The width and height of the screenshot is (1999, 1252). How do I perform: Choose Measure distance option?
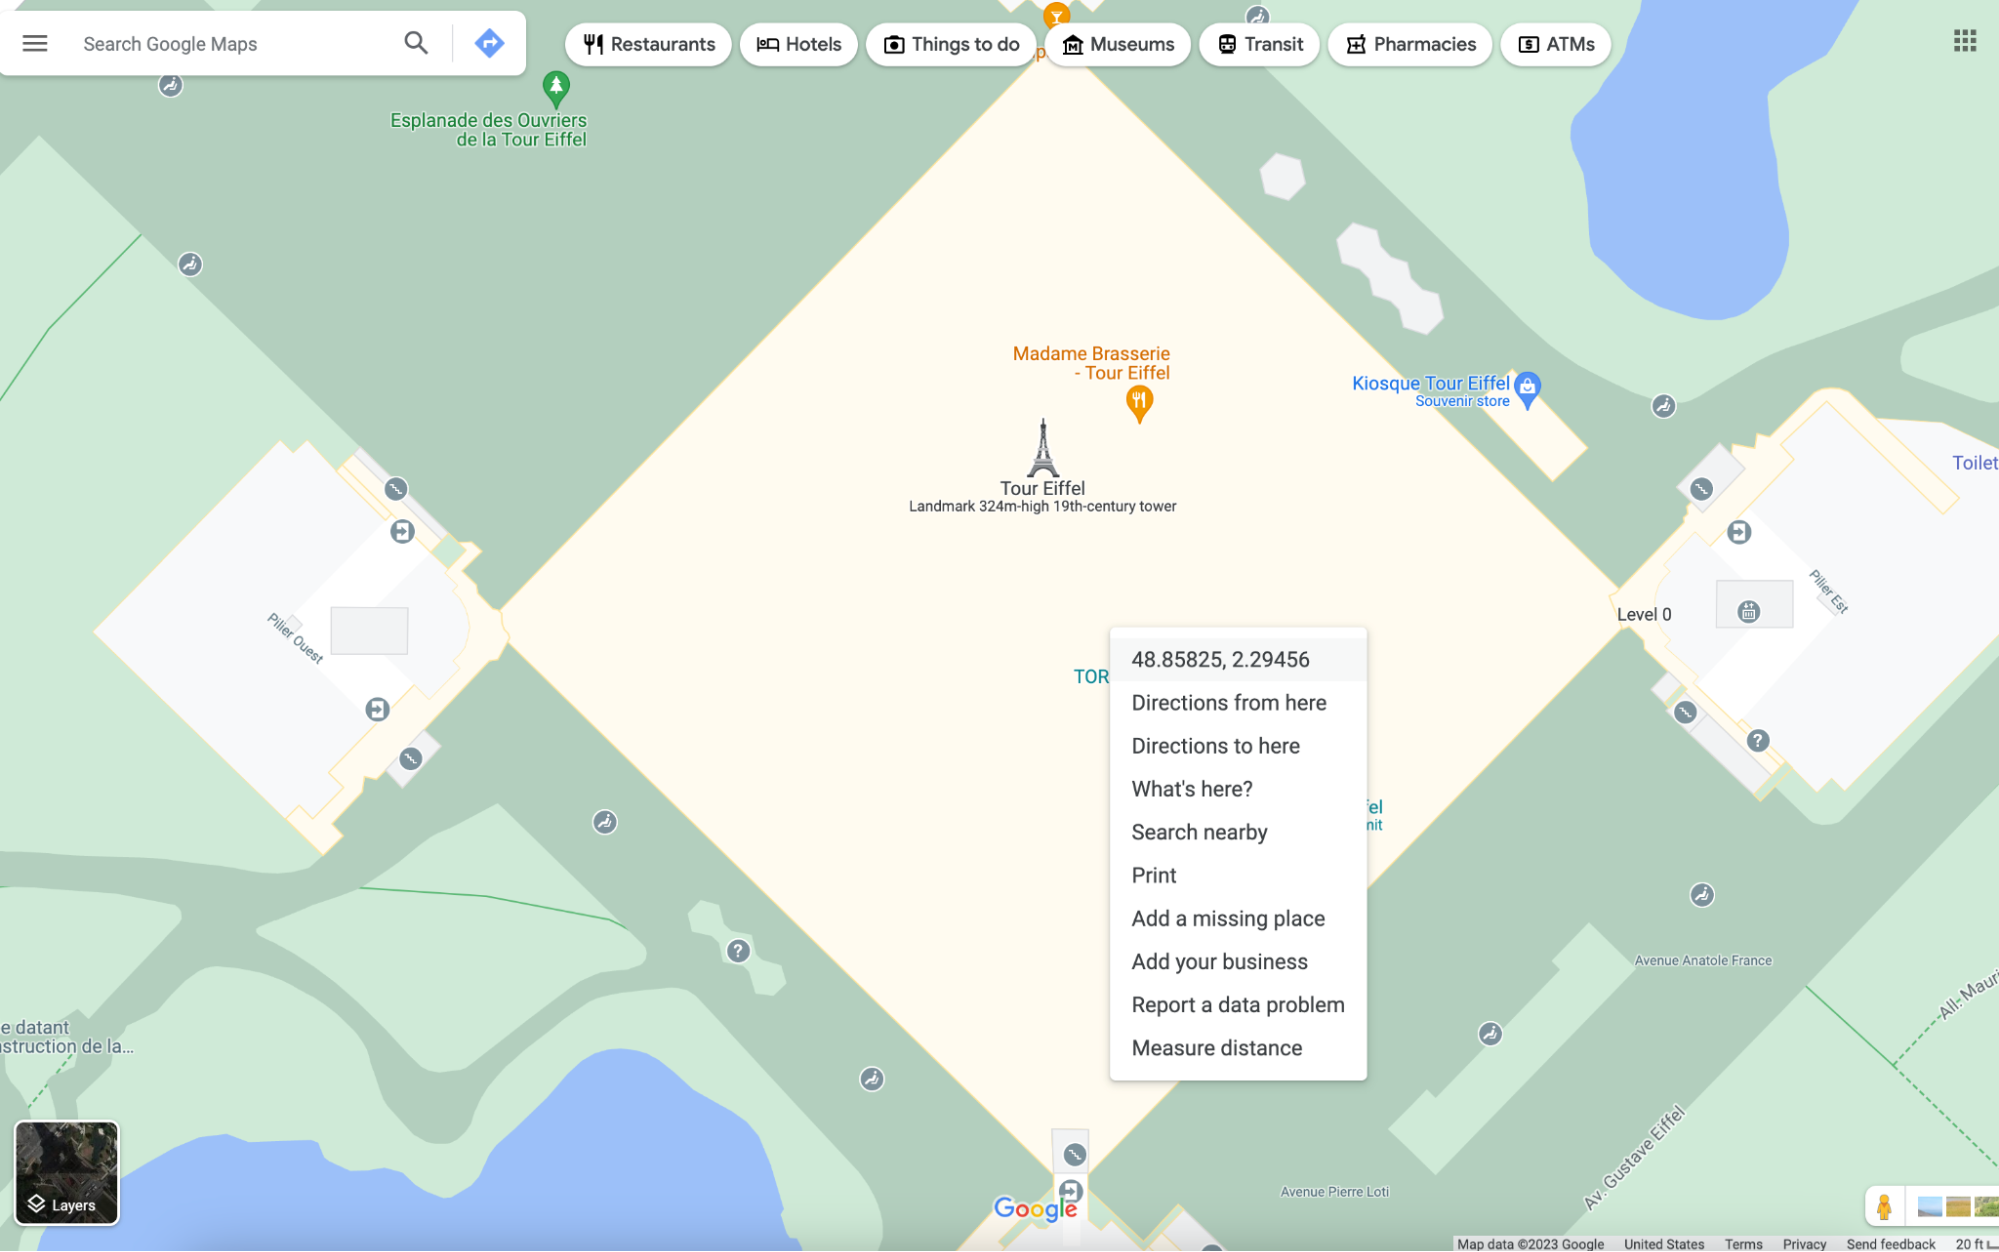point(1238,1047)
